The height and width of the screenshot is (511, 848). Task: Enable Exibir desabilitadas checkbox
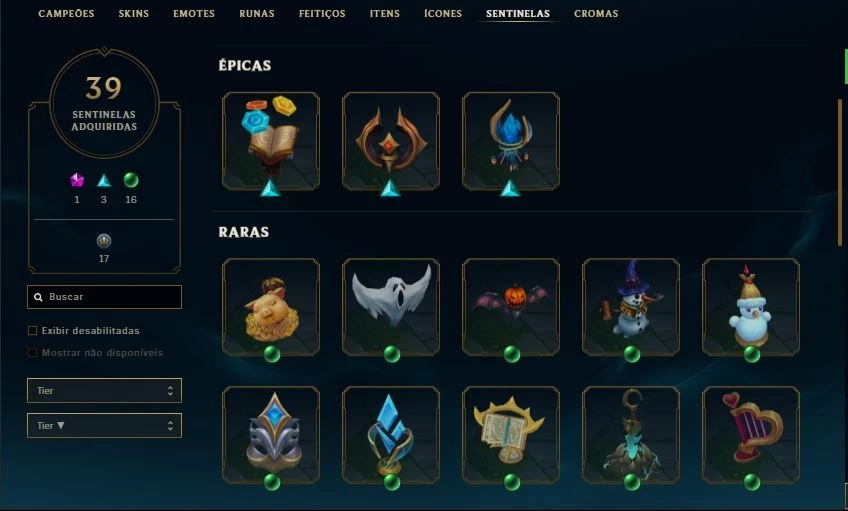pyautogui.click(x=32, y=330)
